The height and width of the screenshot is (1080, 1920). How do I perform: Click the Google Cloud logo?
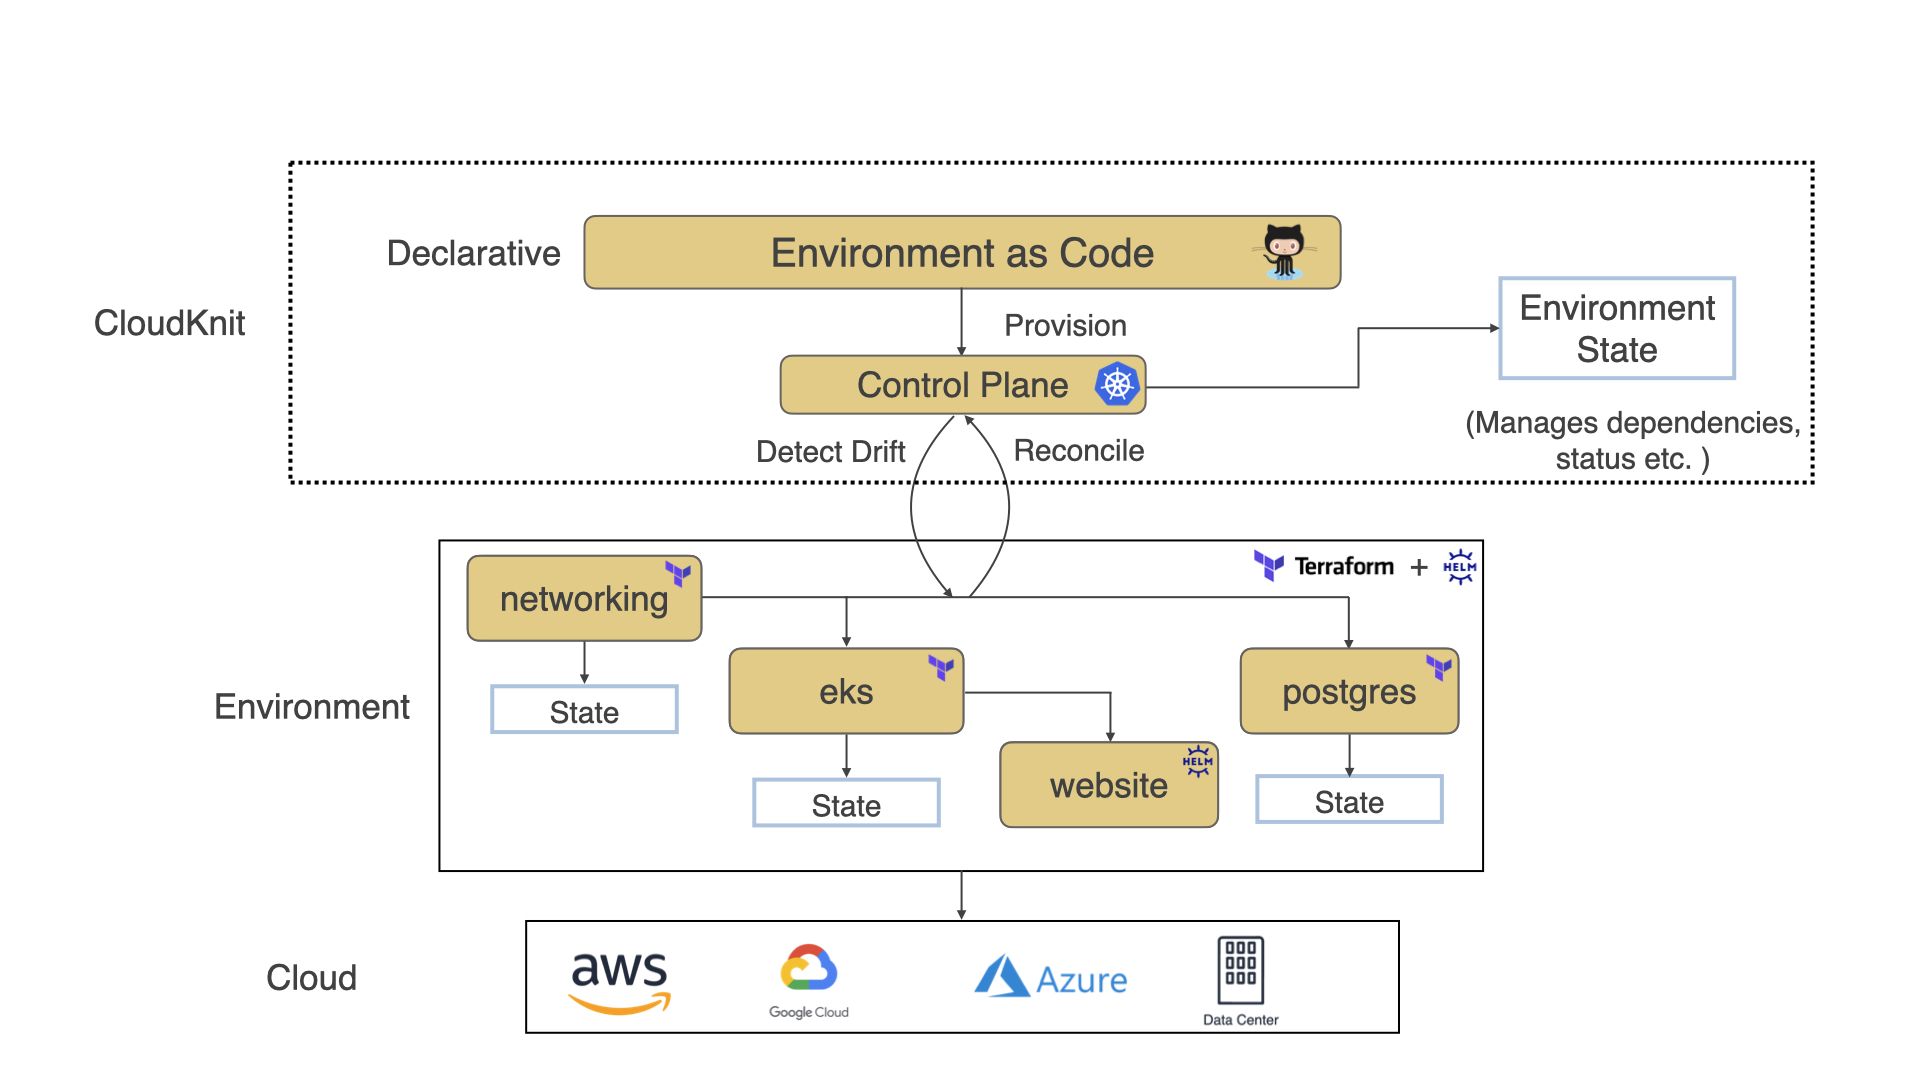[809, 981]
